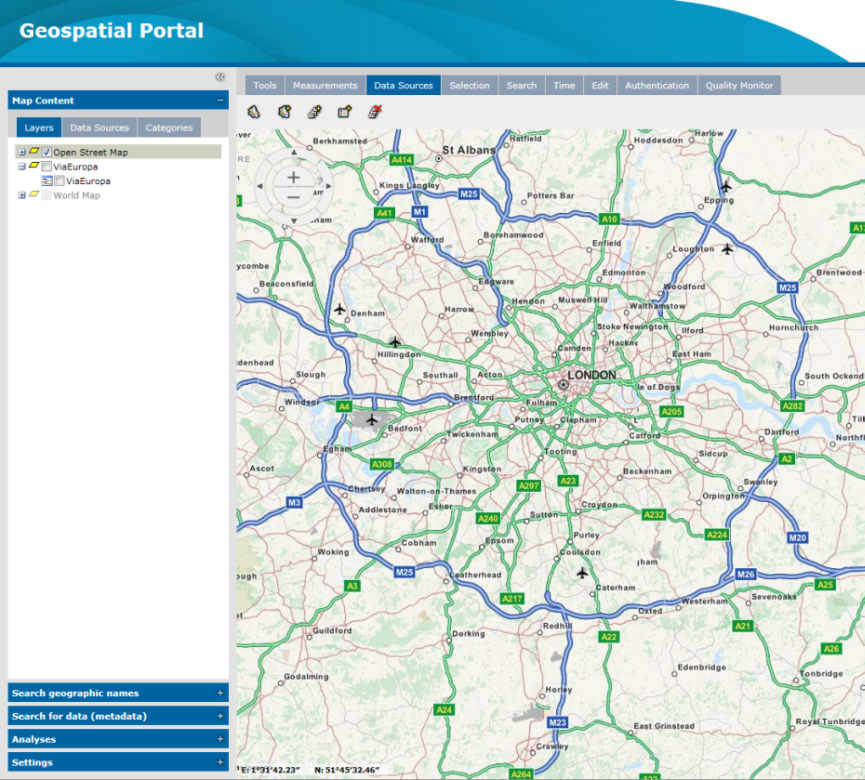Click the layers icon with red X
Image resolution: width=865 pixels, height=780 pixels.
point(374,112)
